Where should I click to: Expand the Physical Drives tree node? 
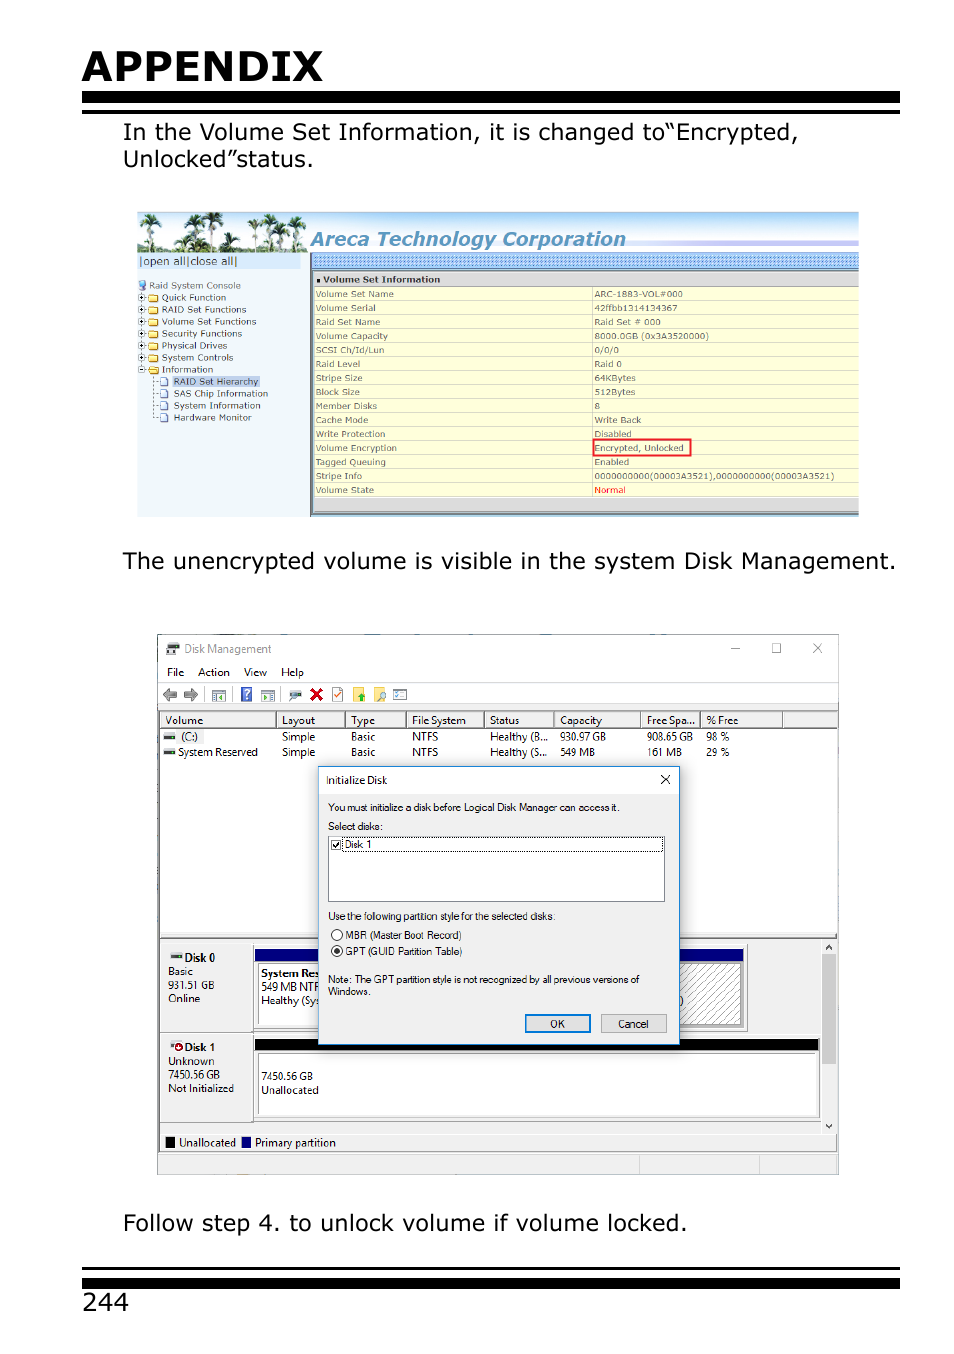[x=142, y=346]
